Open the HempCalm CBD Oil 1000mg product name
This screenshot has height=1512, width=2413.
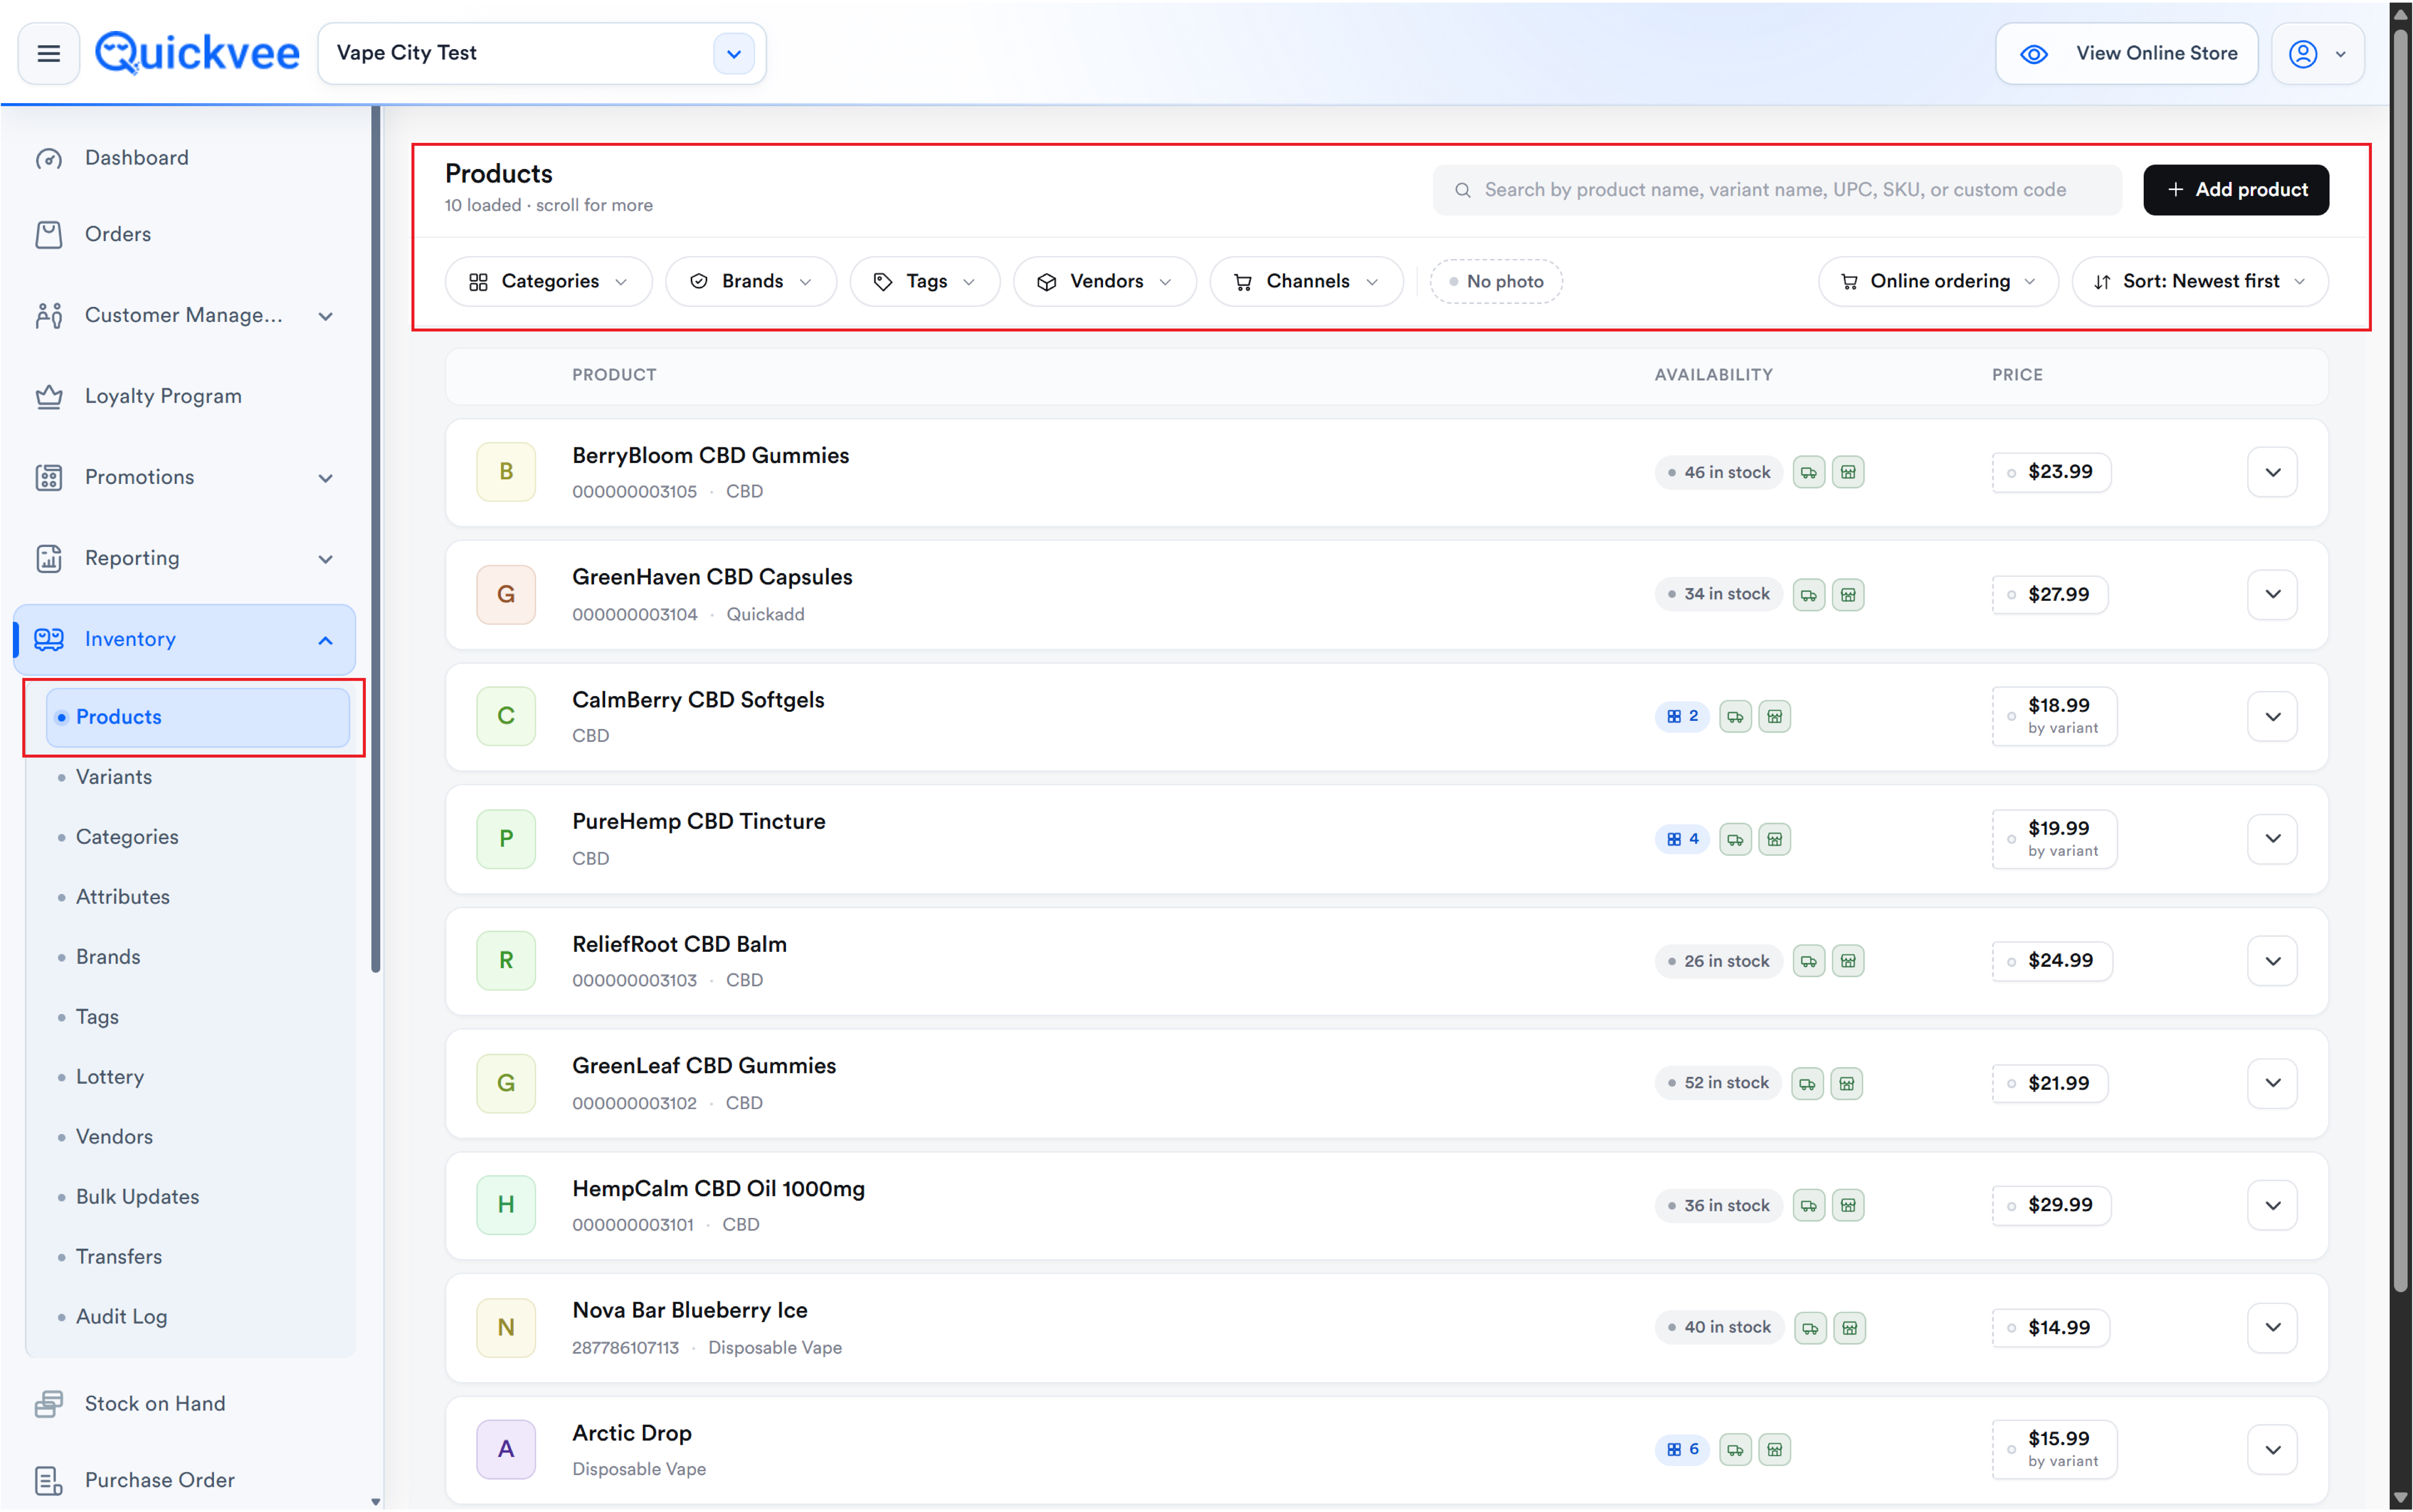point(718,1189)
